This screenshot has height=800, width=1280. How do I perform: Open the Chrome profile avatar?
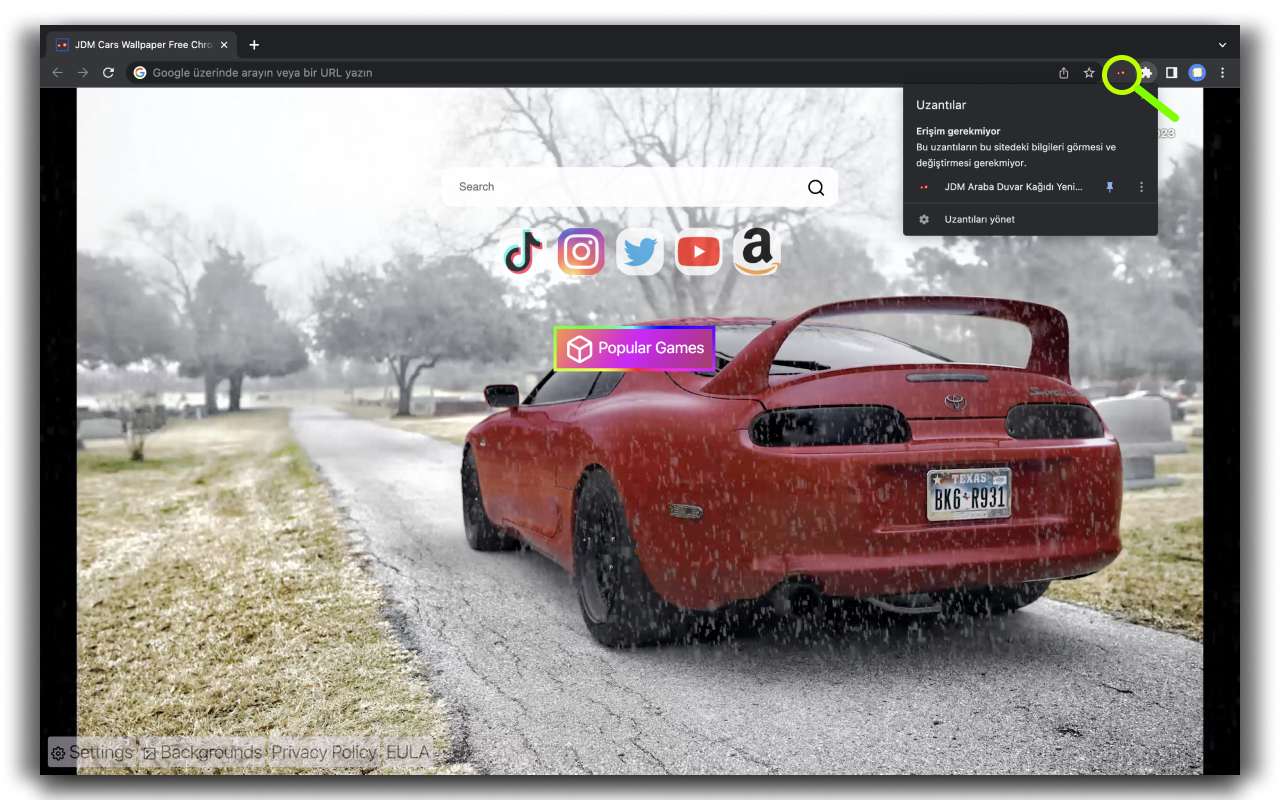(1197, 73)
